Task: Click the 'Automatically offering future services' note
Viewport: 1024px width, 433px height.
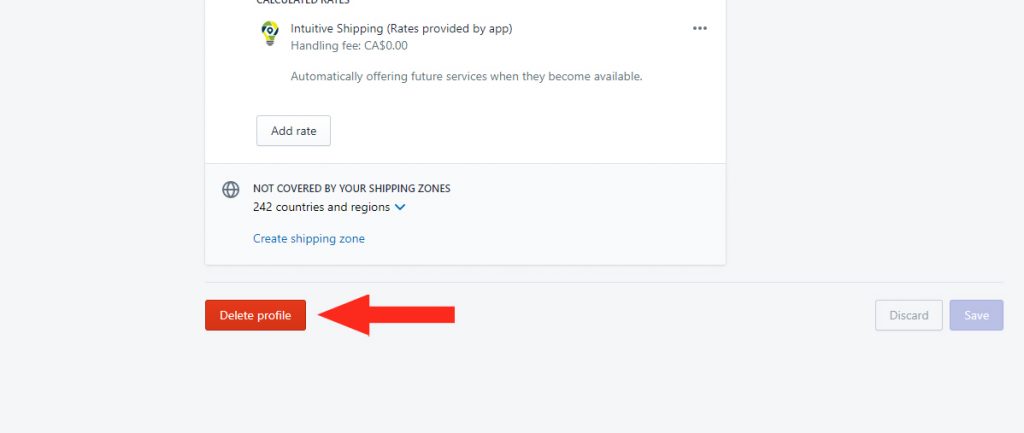Action: 466,76
